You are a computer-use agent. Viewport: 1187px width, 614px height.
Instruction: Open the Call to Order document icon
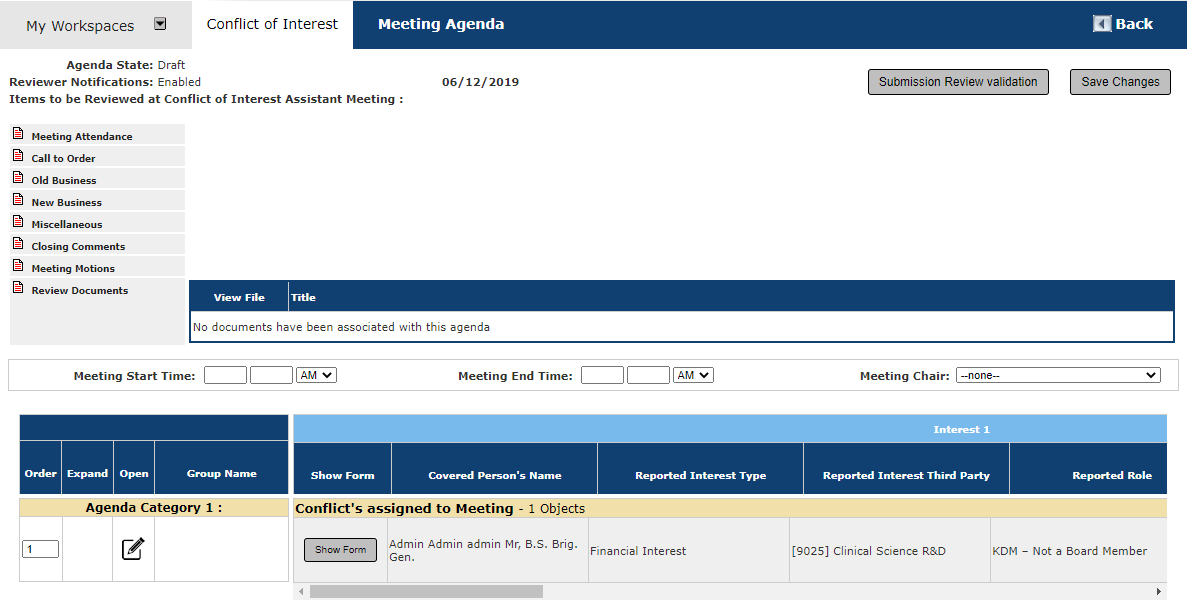click(x=18, y=156)
